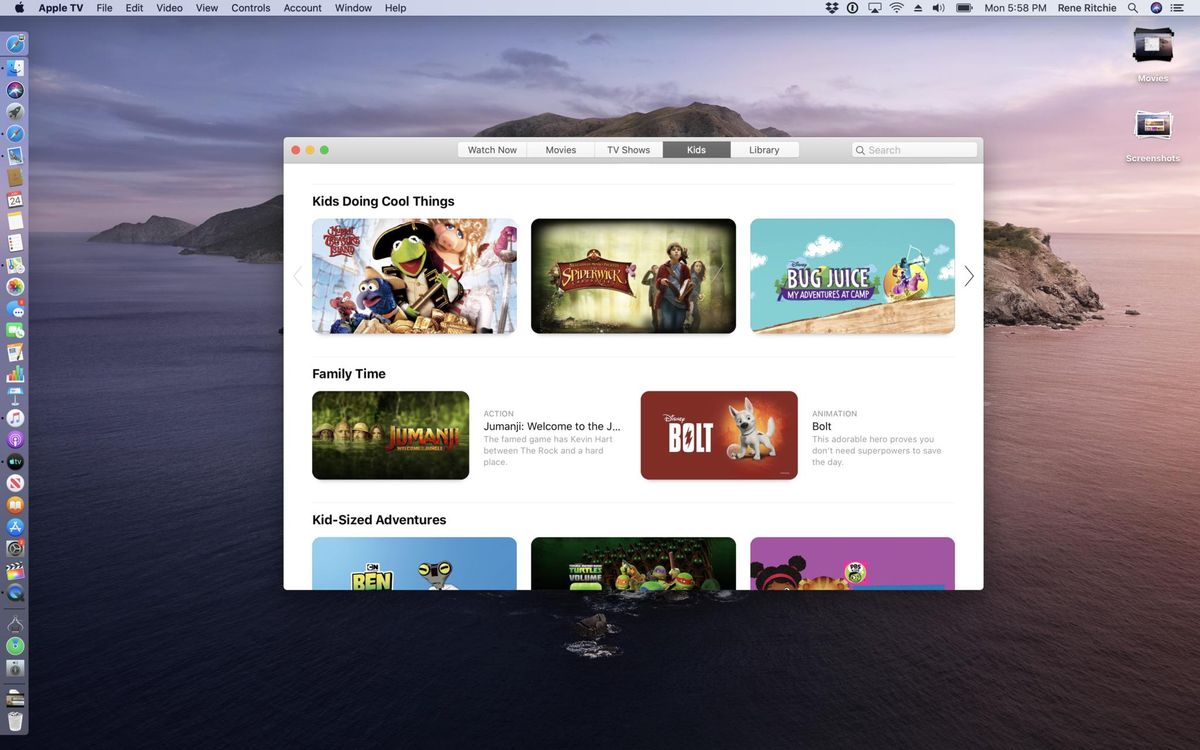
Task: Open Spotlight search from the menu bar
Action: (1133, 8)
